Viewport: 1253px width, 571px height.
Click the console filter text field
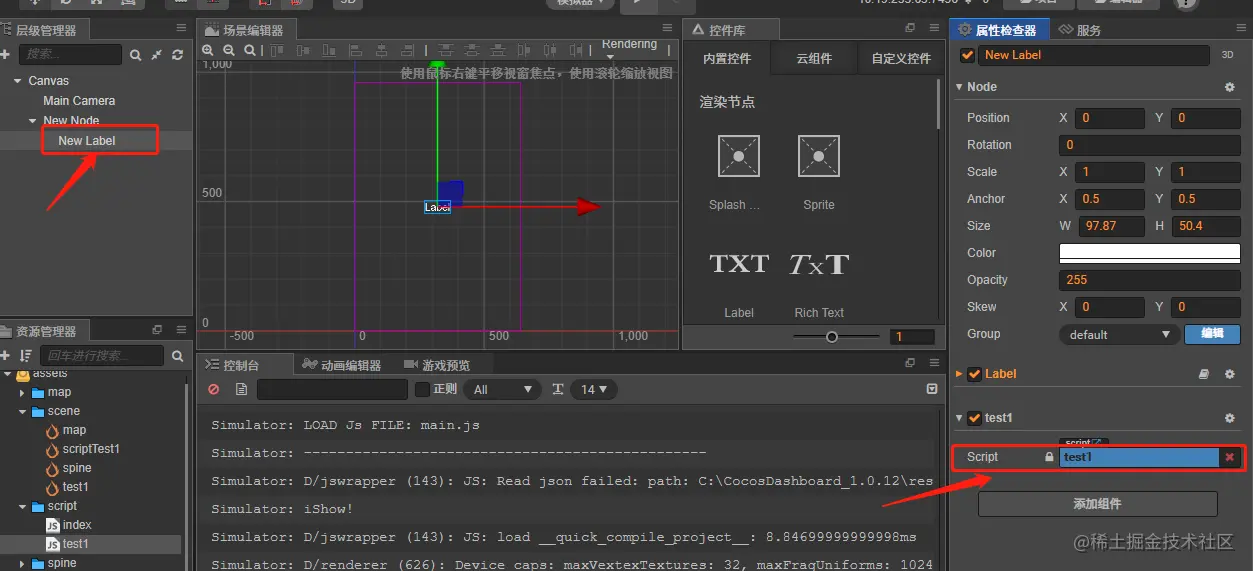tap(332, 389)
